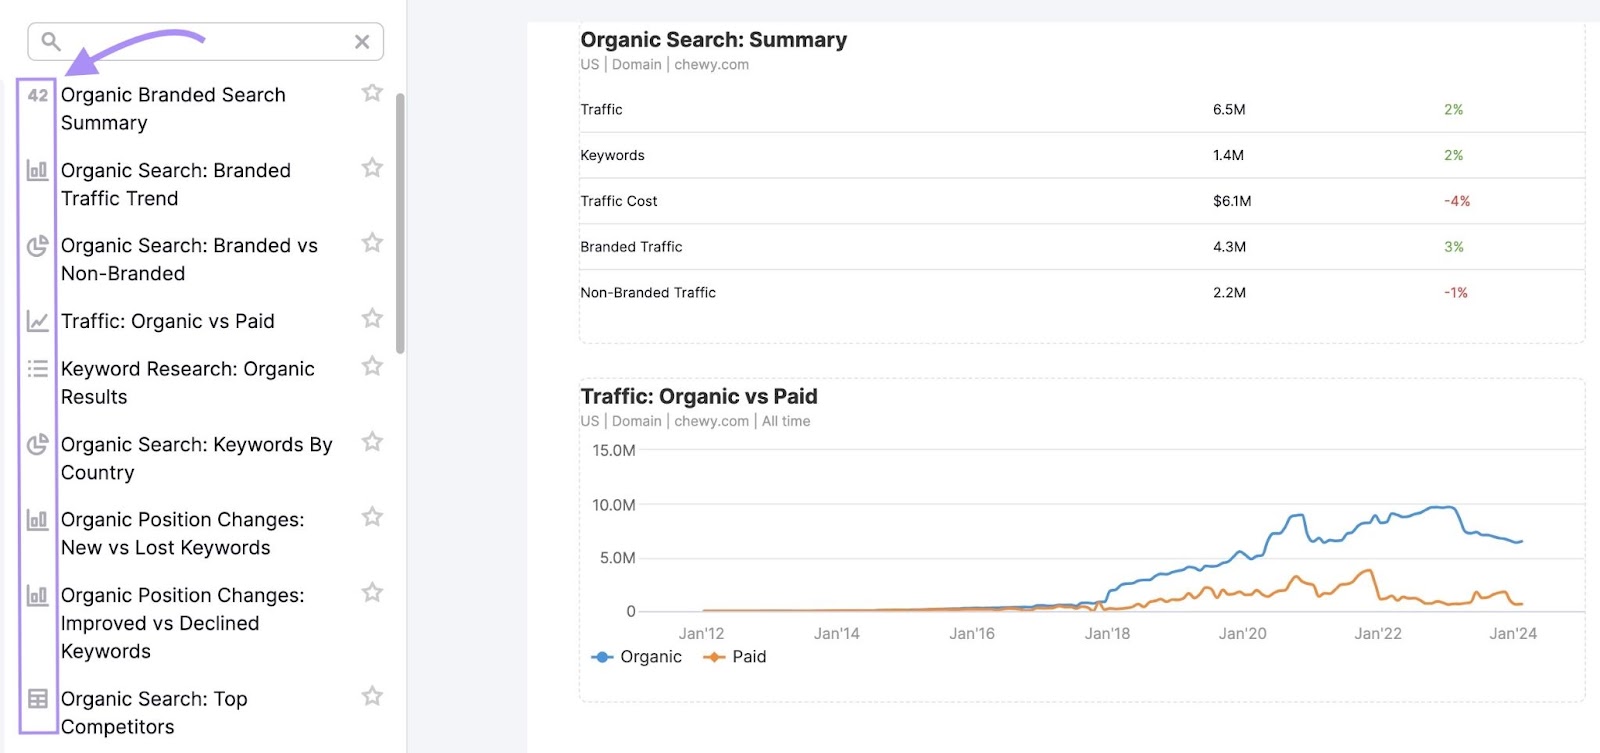
Task: Click the bar icon for New vs Lost Keywords
Action: point(37,520)
